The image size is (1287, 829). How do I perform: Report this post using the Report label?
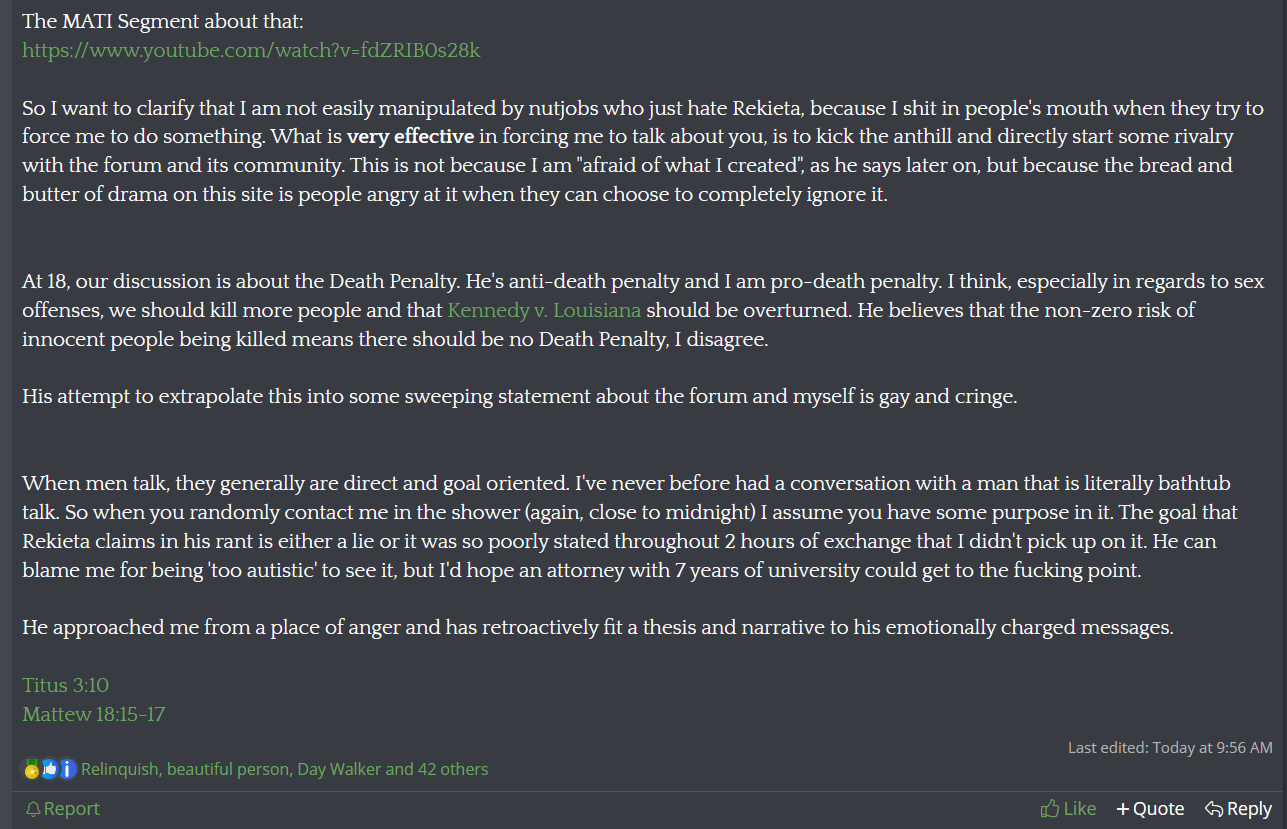(72, 809)
